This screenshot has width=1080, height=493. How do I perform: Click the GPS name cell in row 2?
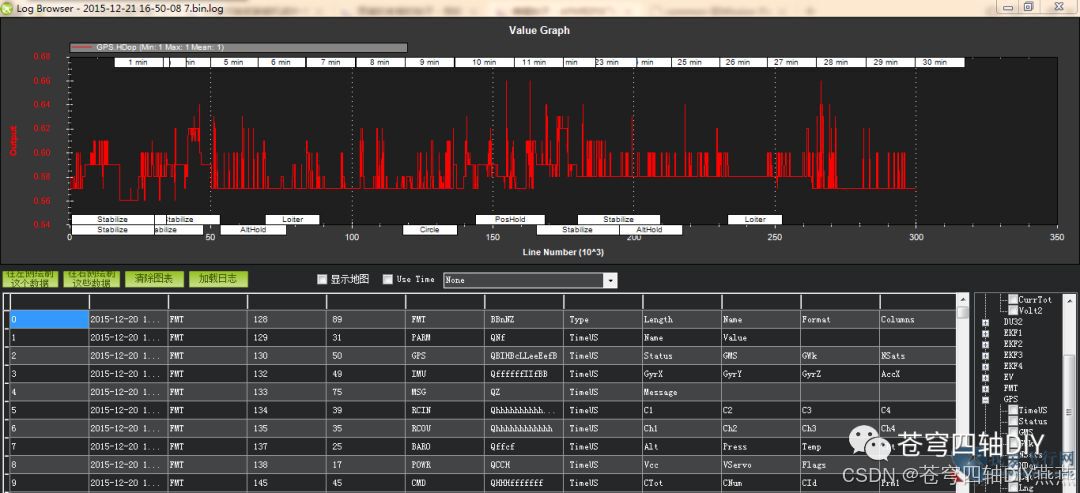click(445, 356)
